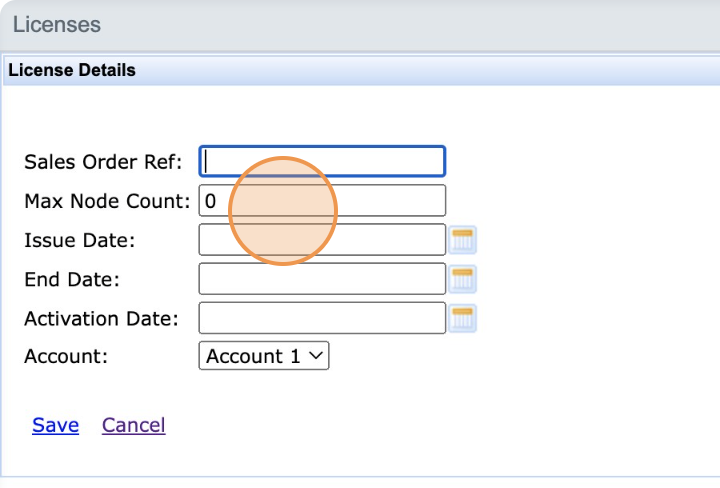
Task: Click the 'End Date:' label text
Action: (x=72, y=280)
